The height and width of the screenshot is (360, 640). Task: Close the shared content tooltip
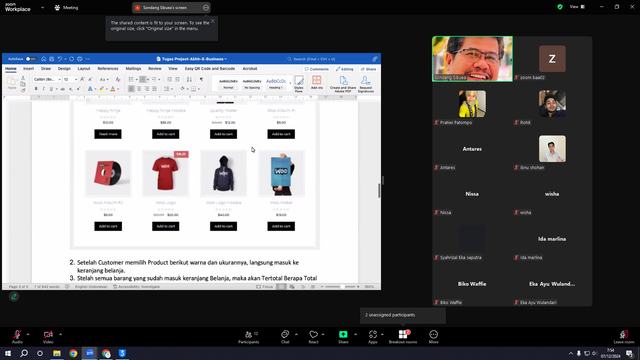(x=213, y=21)
